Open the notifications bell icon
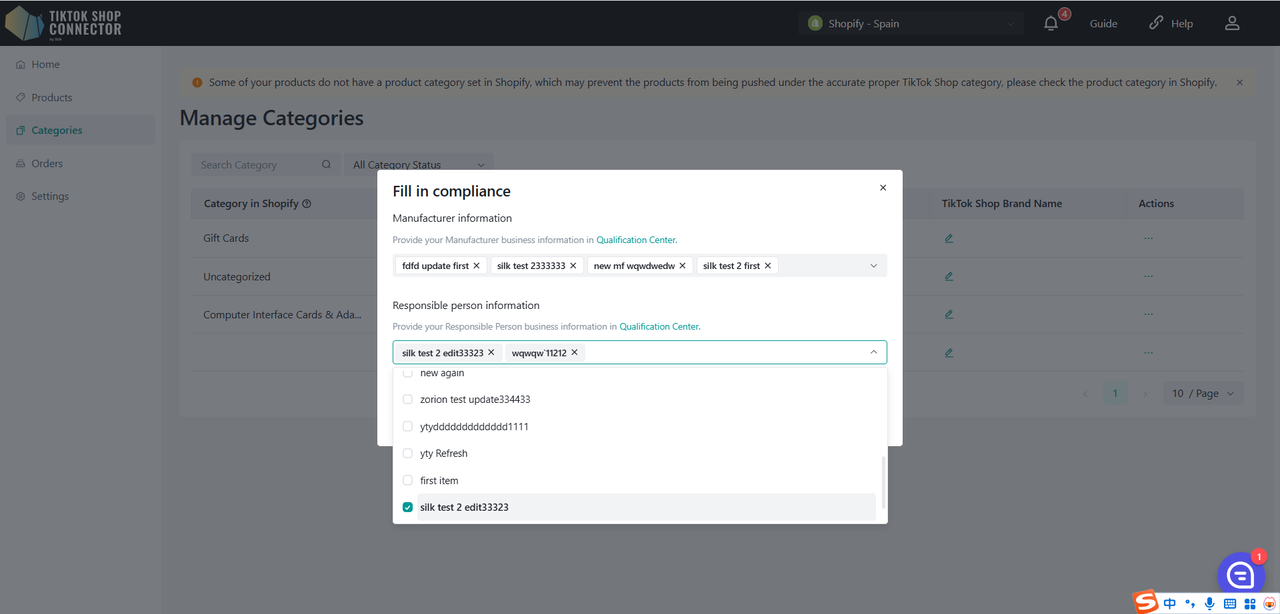Image resolution: width=1280 pixels, height=614 pixels. tap(1051, 23)
